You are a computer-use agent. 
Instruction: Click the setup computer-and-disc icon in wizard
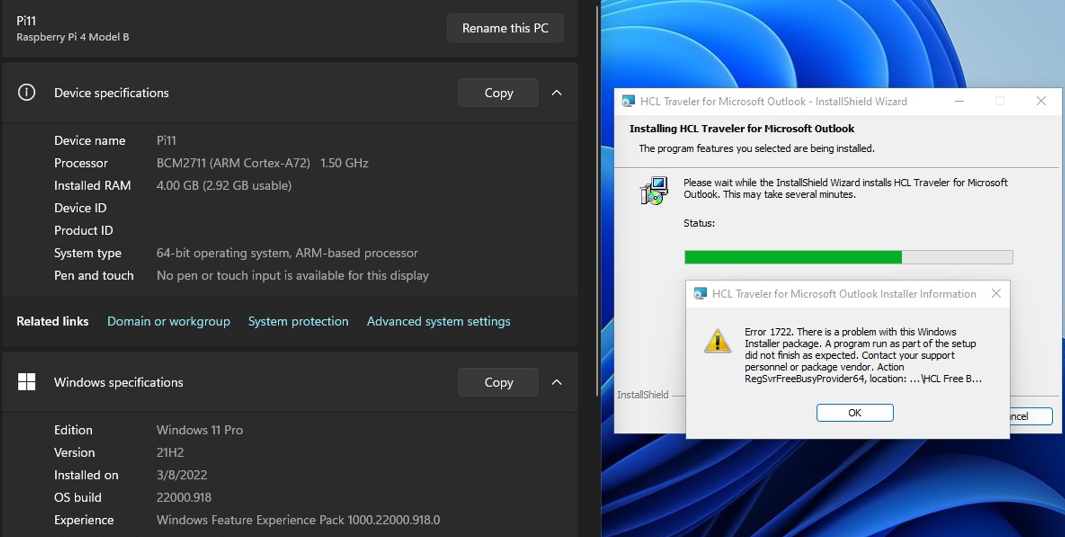click(653, 191)
